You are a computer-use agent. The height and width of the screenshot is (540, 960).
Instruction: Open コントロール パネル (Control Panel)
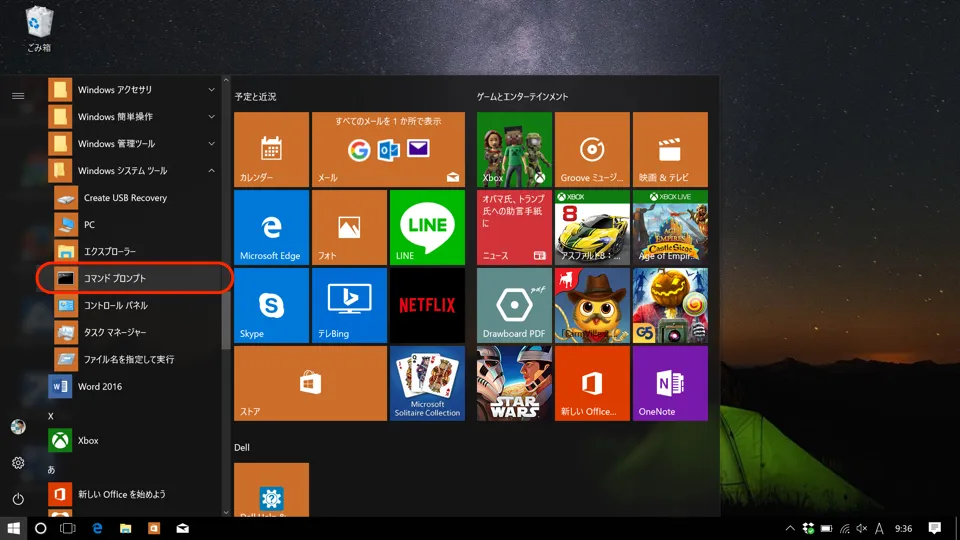(x=135, y=305)
